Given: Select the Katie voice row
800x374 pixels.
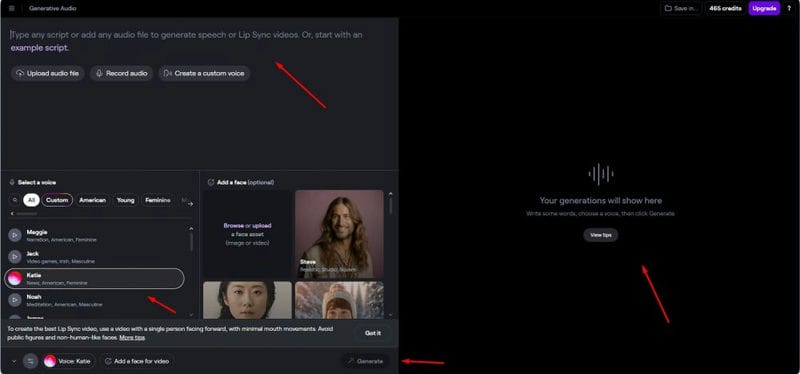Looking at the screenshot, I should pos(94,279).
